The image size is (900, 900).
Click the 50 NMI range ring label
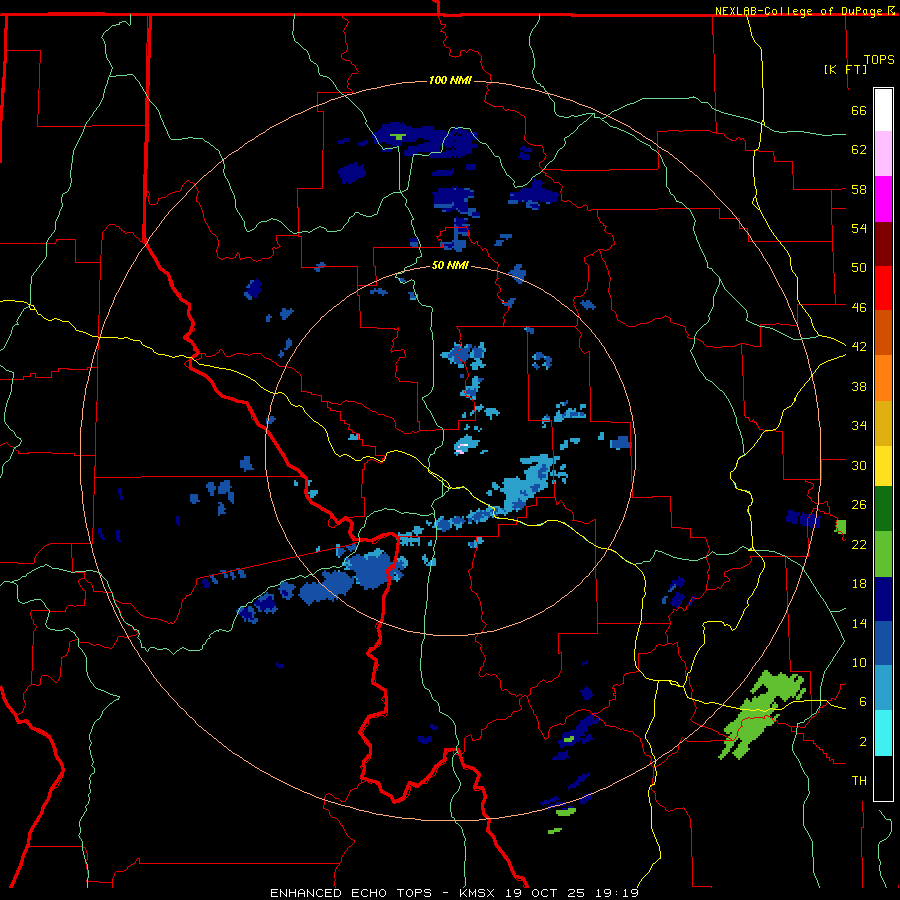click(450, 266)
